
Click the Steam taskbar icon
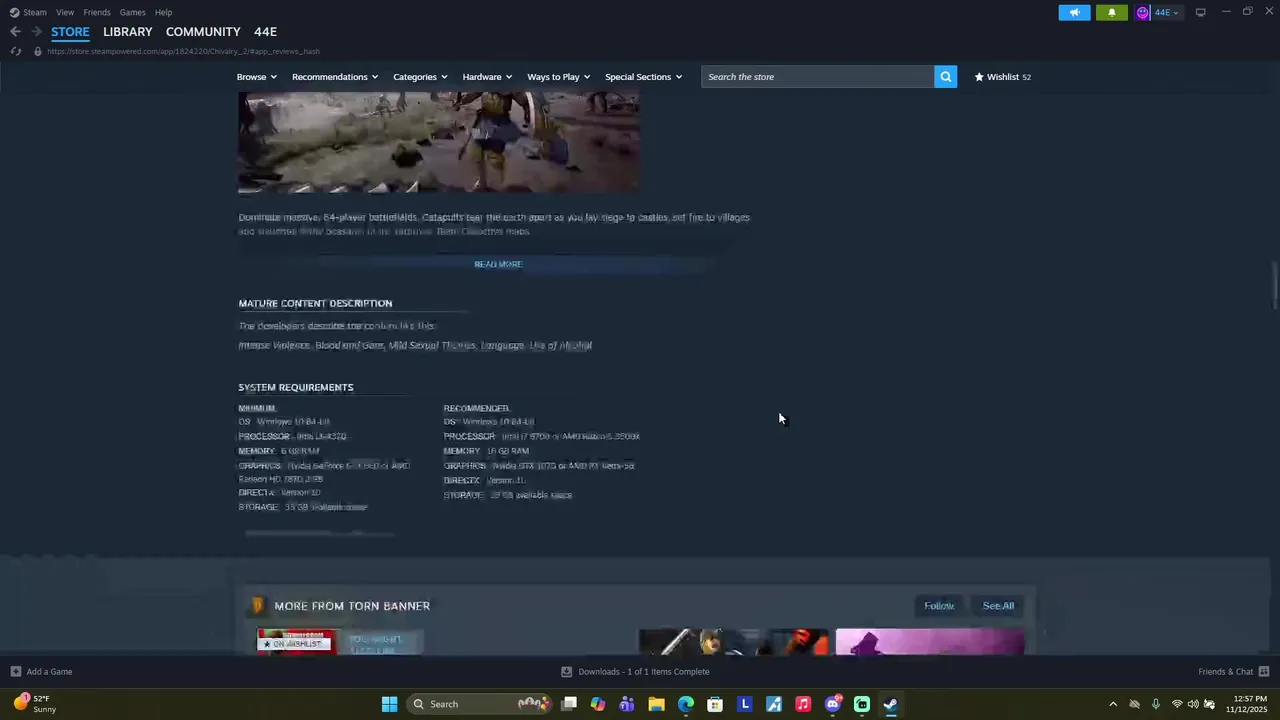click(x=890, y=704)
